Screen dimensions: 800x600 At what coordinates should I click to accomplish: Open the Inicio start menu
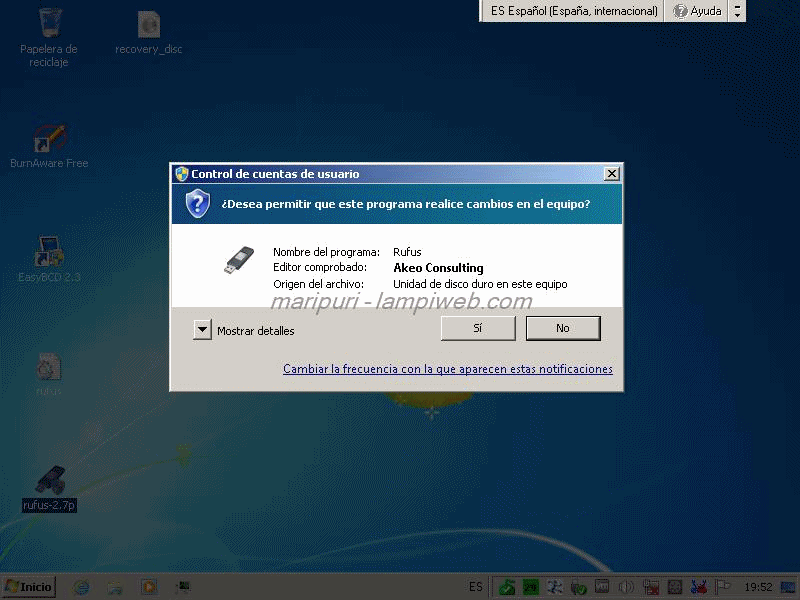click(29, 587)
